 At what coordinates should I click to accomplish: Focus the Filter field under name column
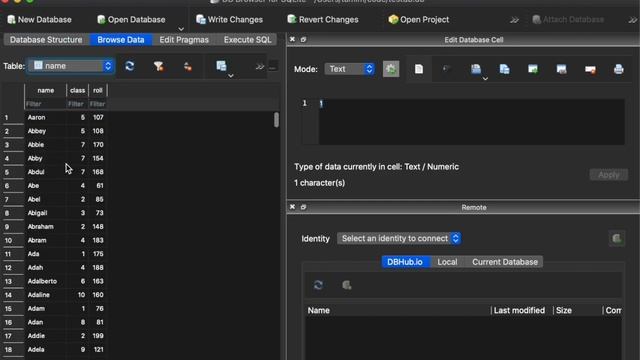(45, 104)
